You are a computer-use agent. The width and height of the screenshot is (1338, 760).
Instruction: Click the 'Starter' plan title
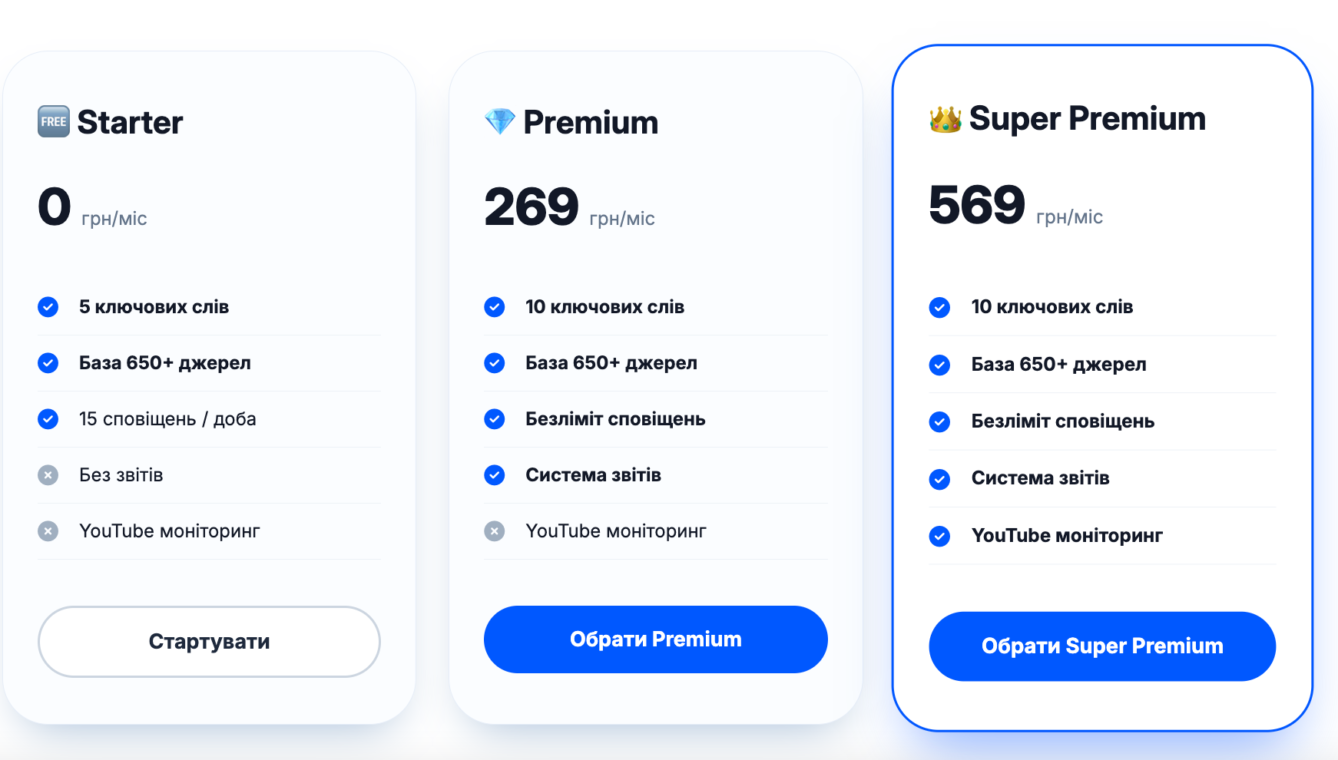[x=130, y=122]
